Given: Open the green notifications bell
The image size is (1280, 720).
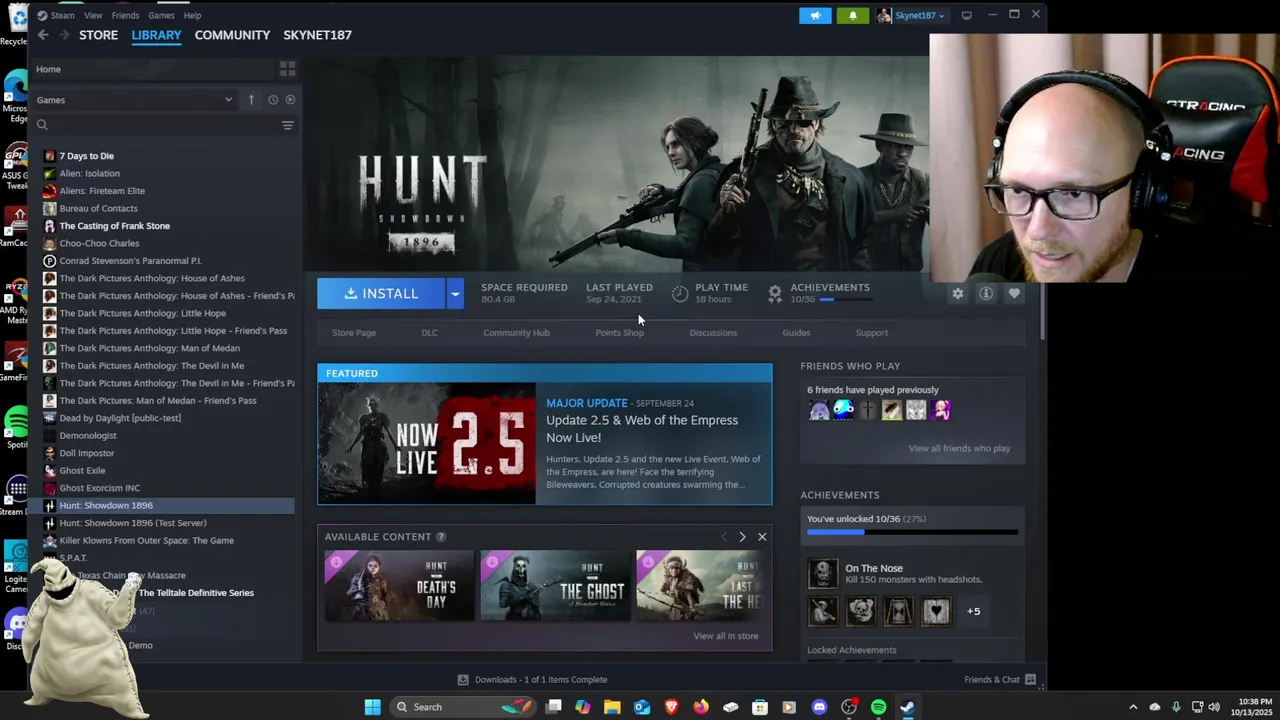Looking at the screenshot, I should tap(852, 15).
